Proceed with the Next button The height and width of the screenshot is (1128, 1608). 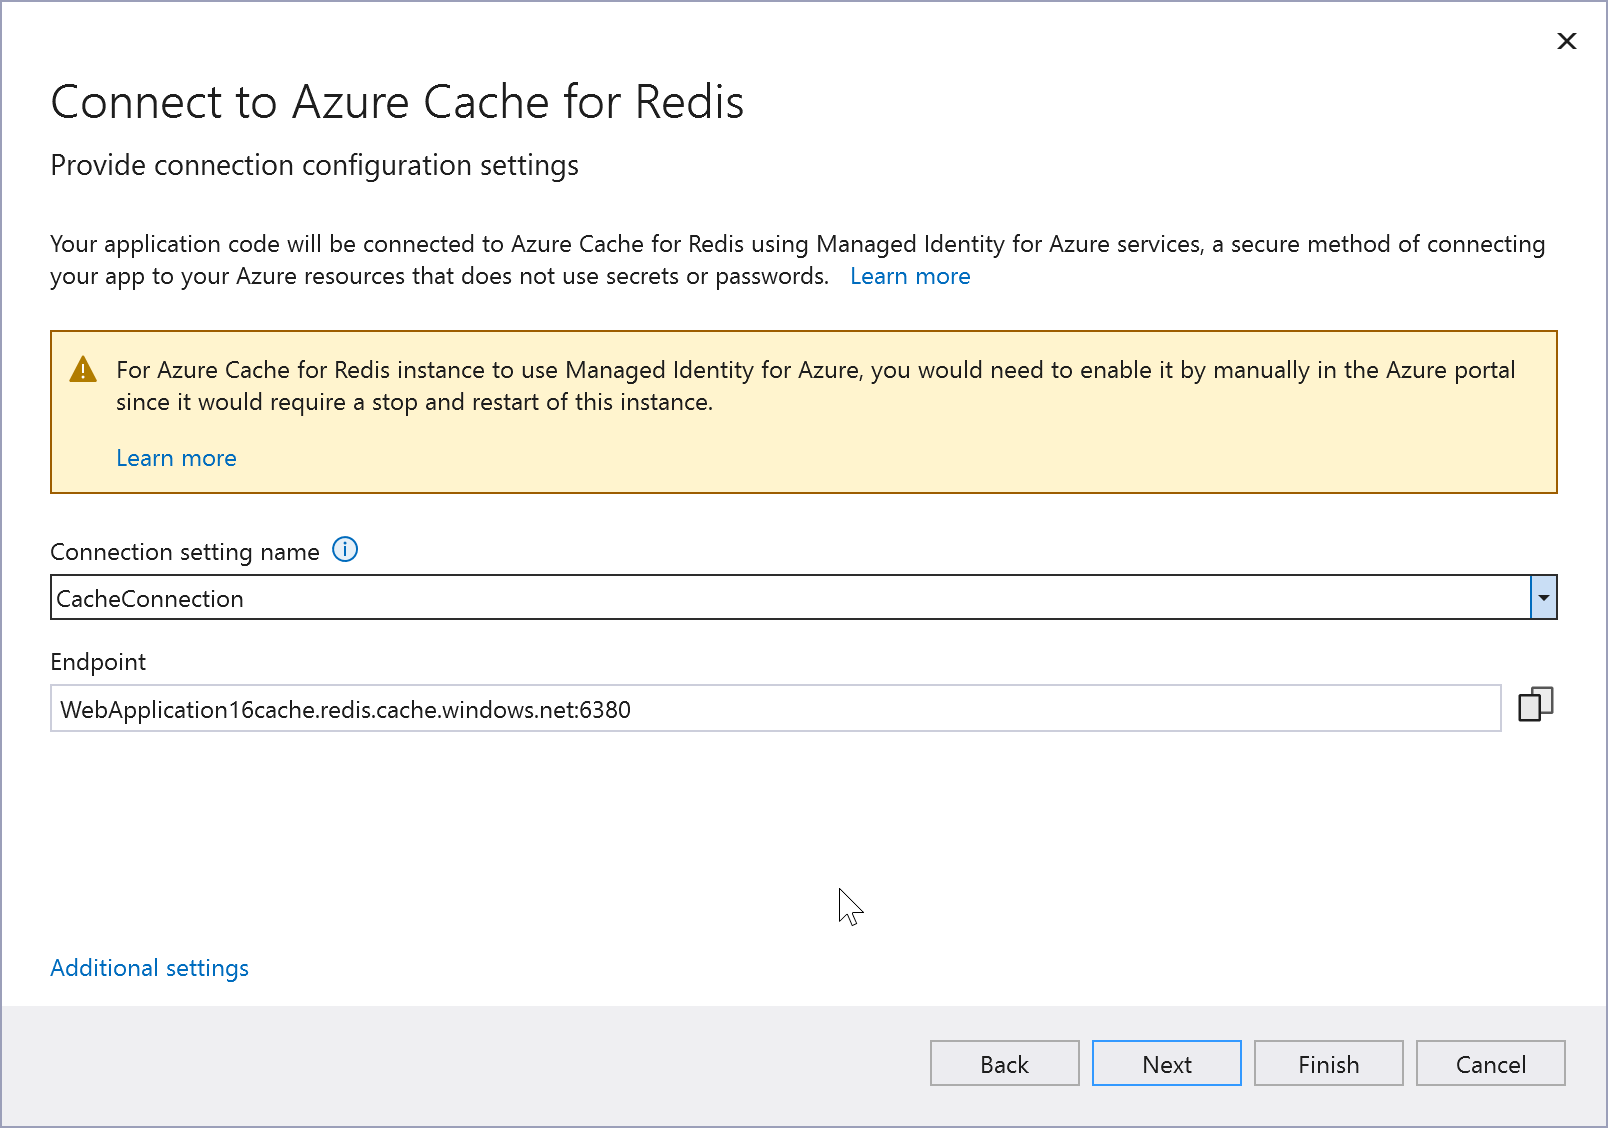pos(1167,1064)
